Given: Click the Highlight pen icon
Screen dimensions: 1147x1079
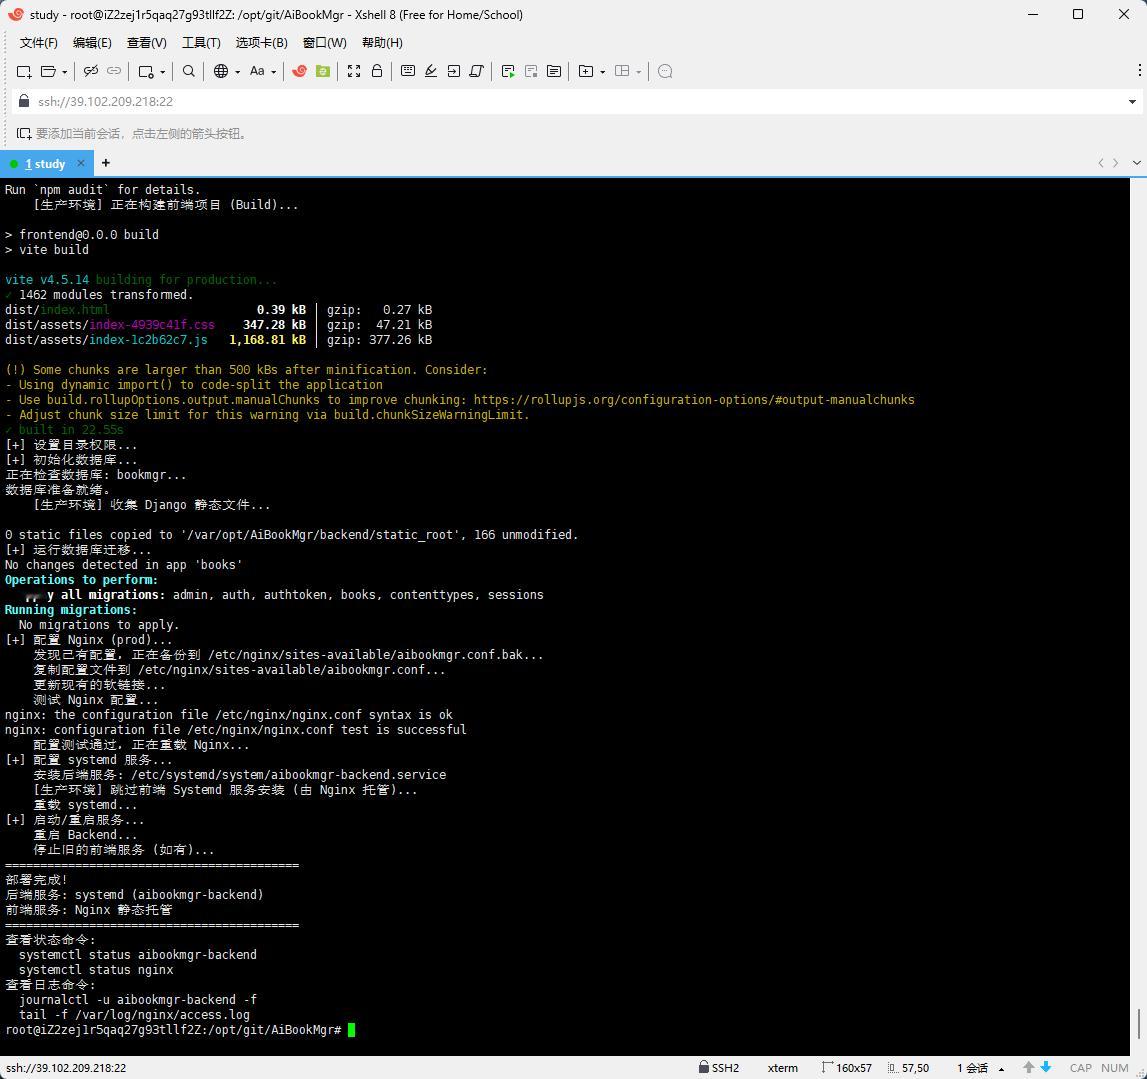Looking at the screenshot, I should pos(431,71).
